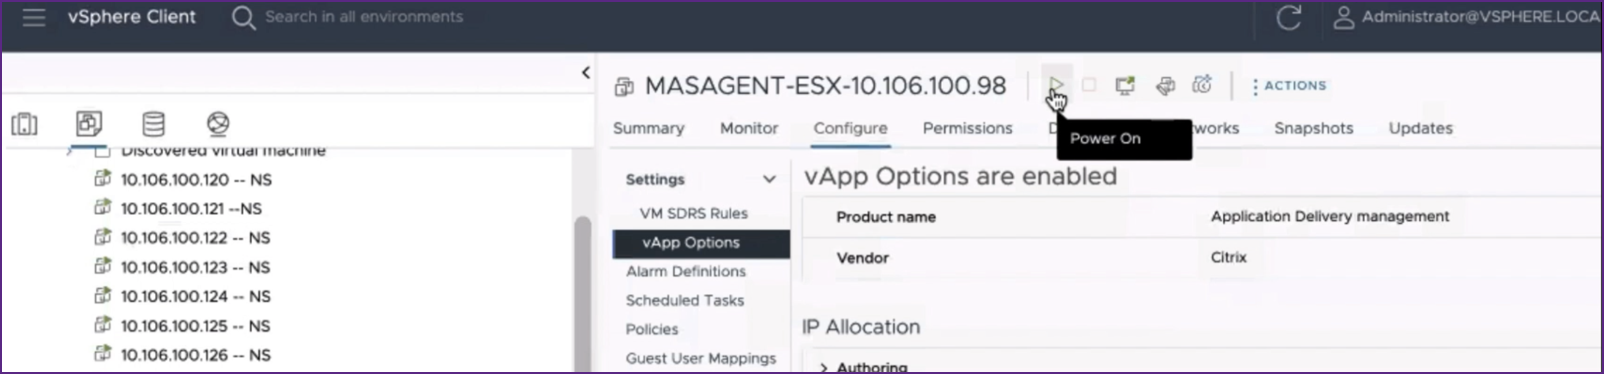This screenshot has width=1604, height=374.
Task: Click the Vendor label
Action: pyautogui.click(x=862, y=258)
